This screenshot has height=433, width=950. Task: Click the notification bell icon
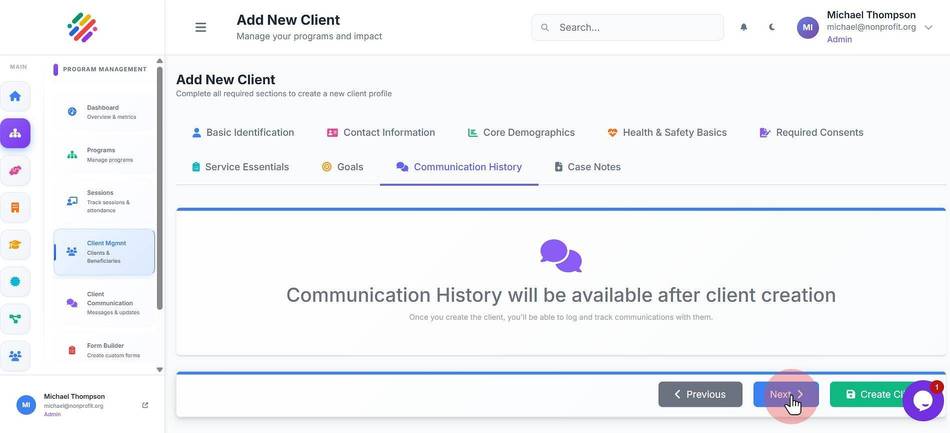point(743,27)
